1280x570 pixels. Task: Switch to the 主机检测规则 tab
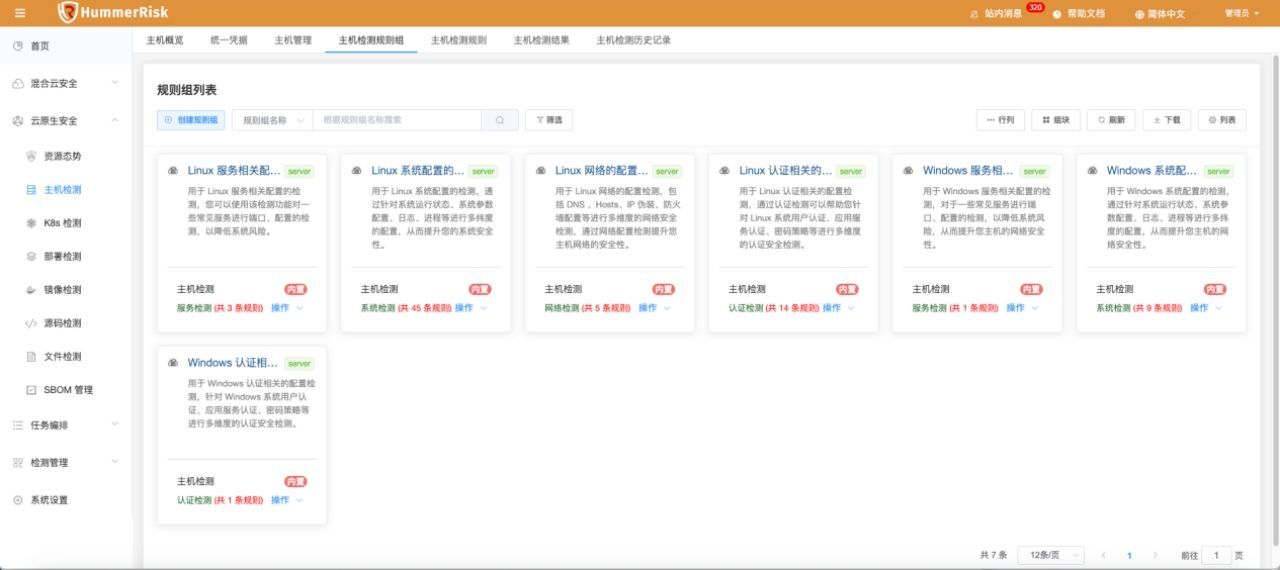coord(458,40)
